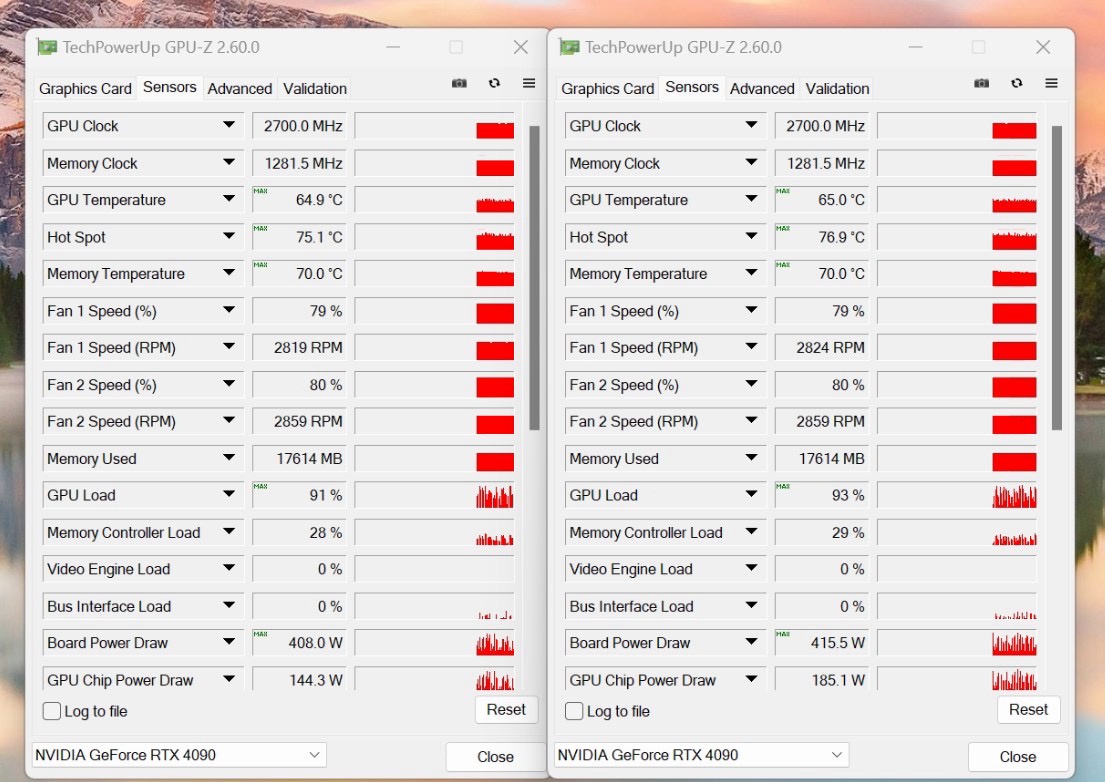Click the vertical scrollbar in the left sensor list

[534, 278]
